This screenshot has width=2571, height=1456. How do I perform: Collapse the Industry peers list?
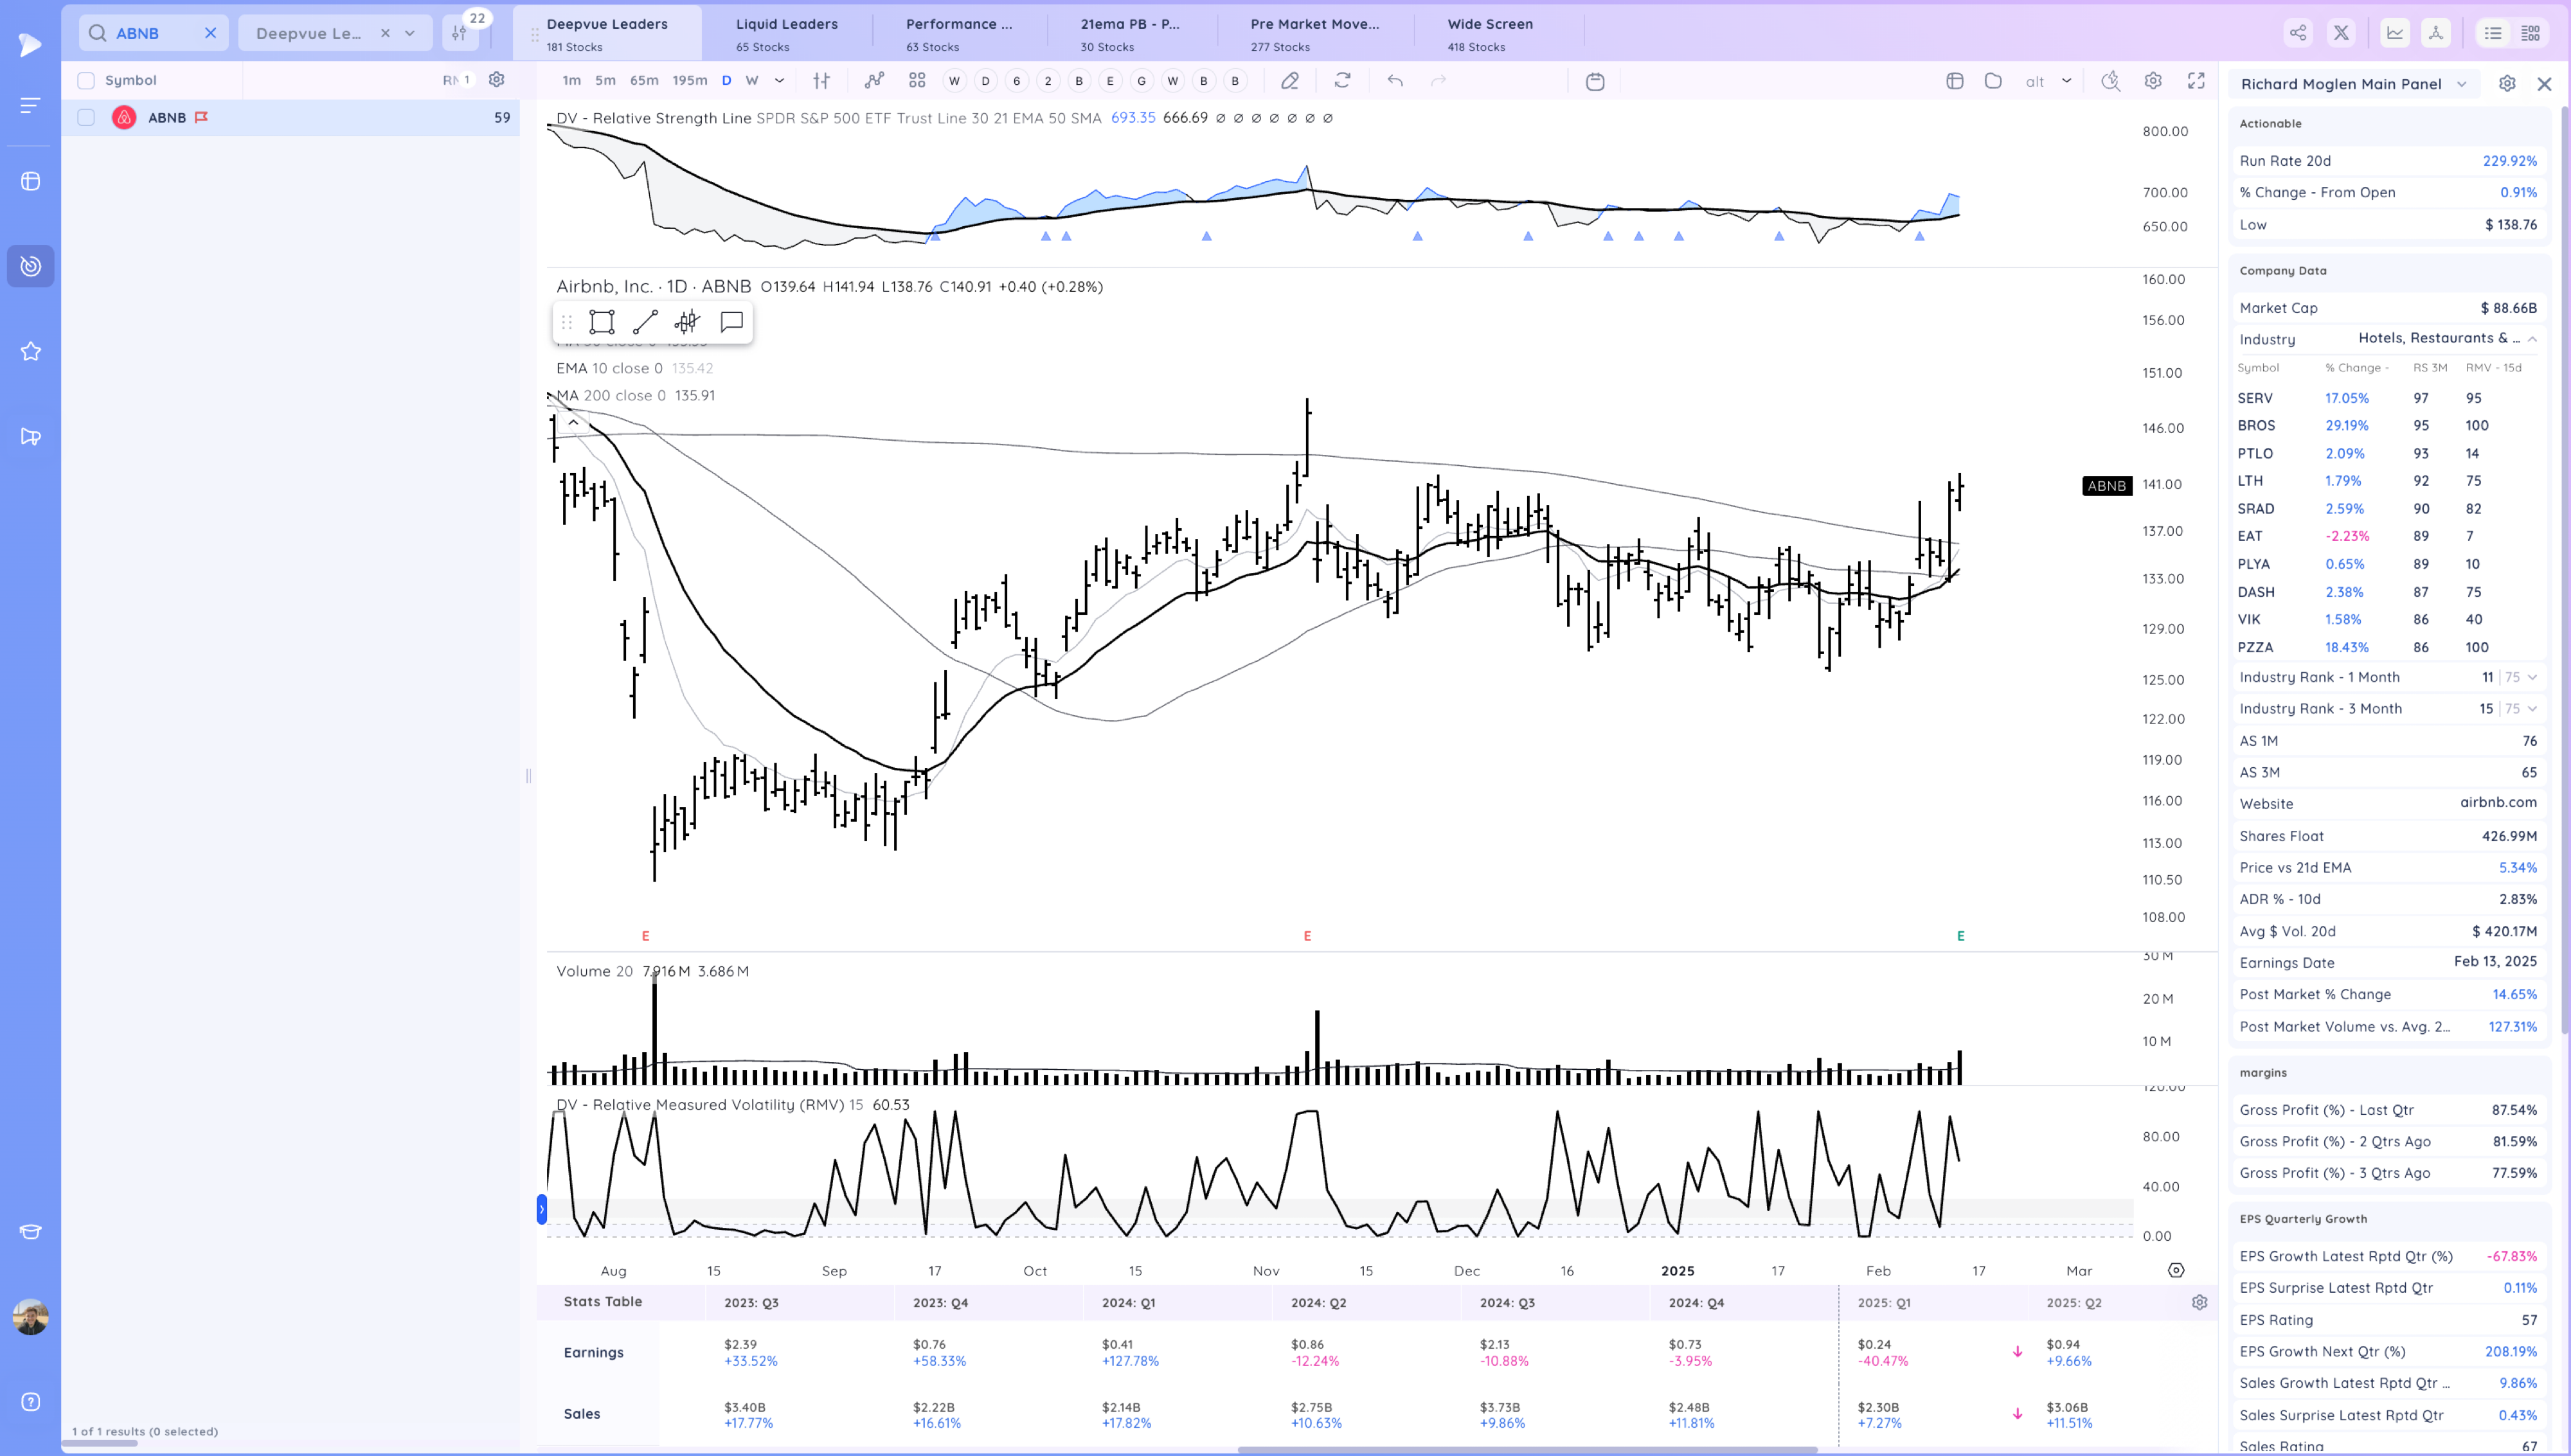point(2532,339)
